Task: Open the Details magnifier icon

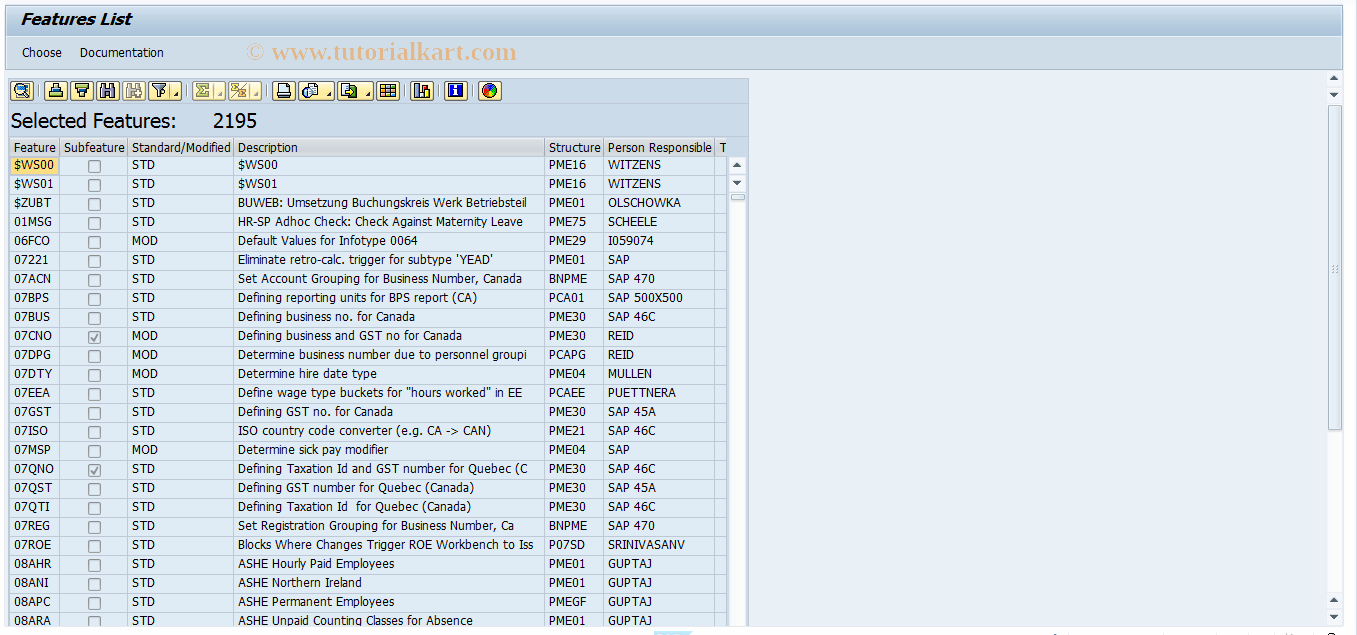Action: [x=21, y=91]
